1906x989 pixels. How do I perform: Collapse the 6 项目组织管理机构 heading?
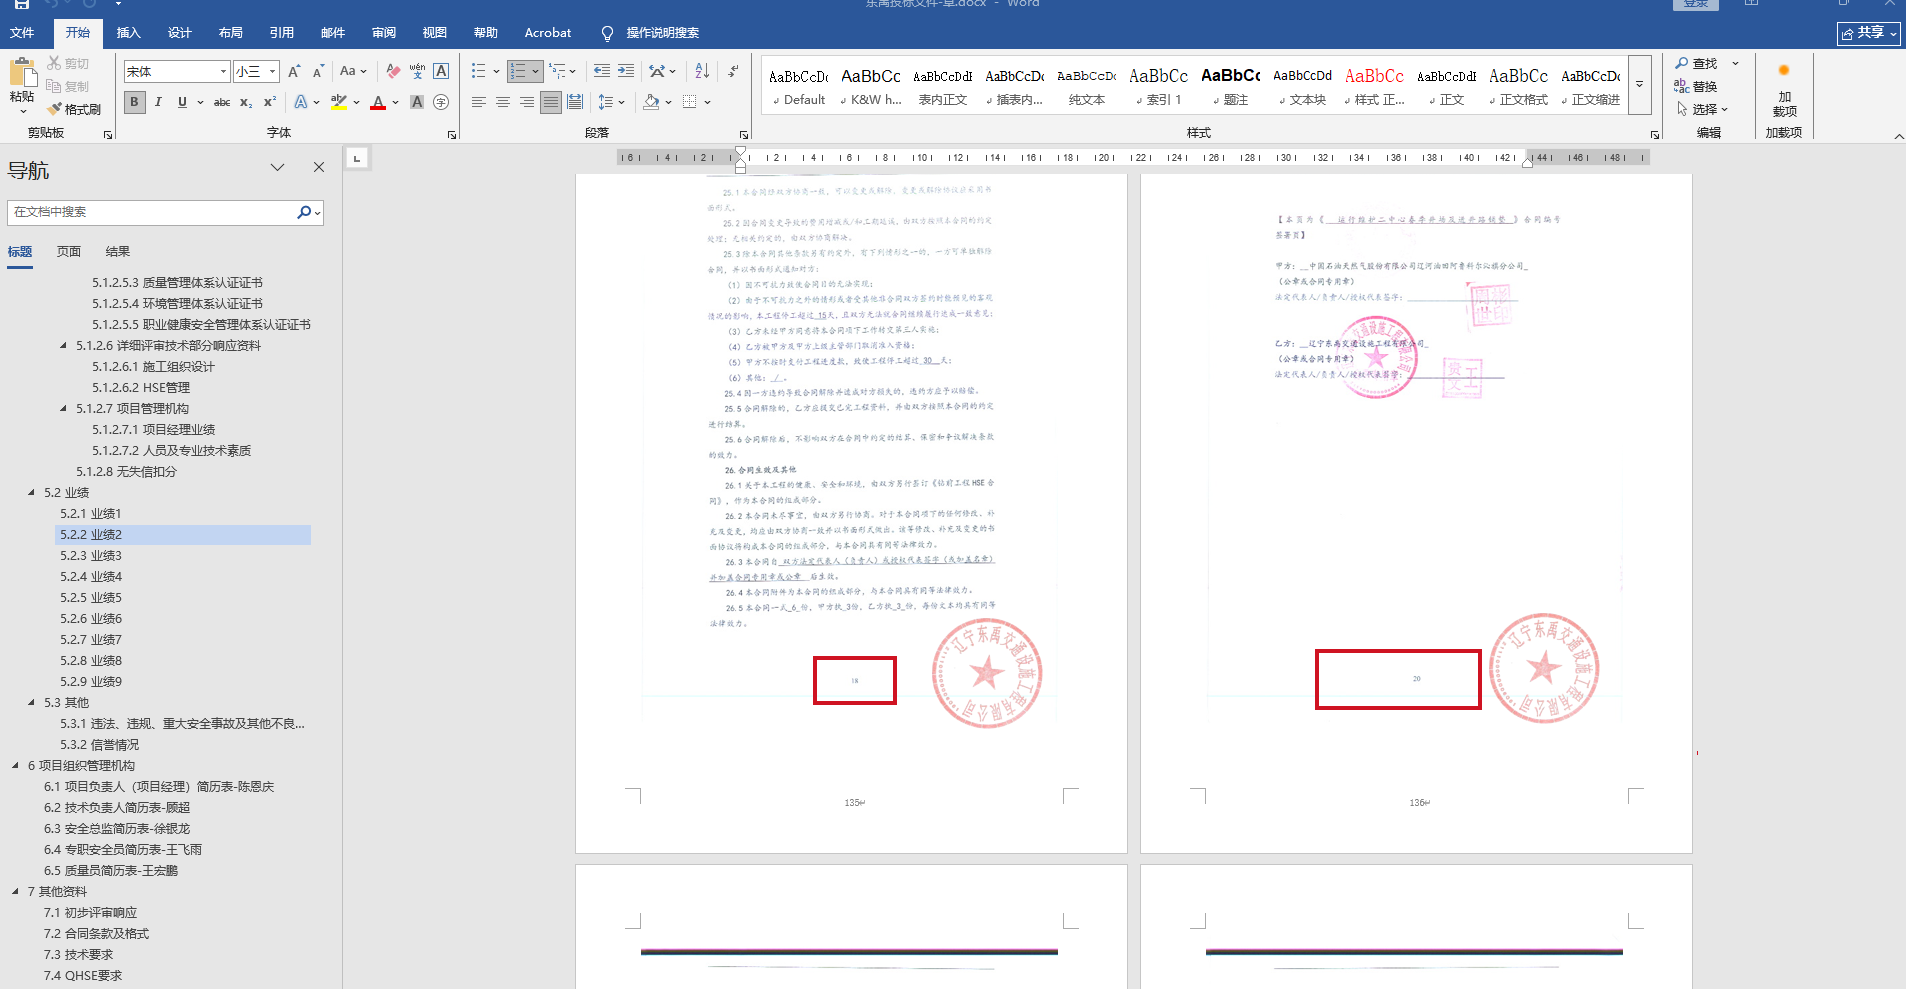(15, 766)
